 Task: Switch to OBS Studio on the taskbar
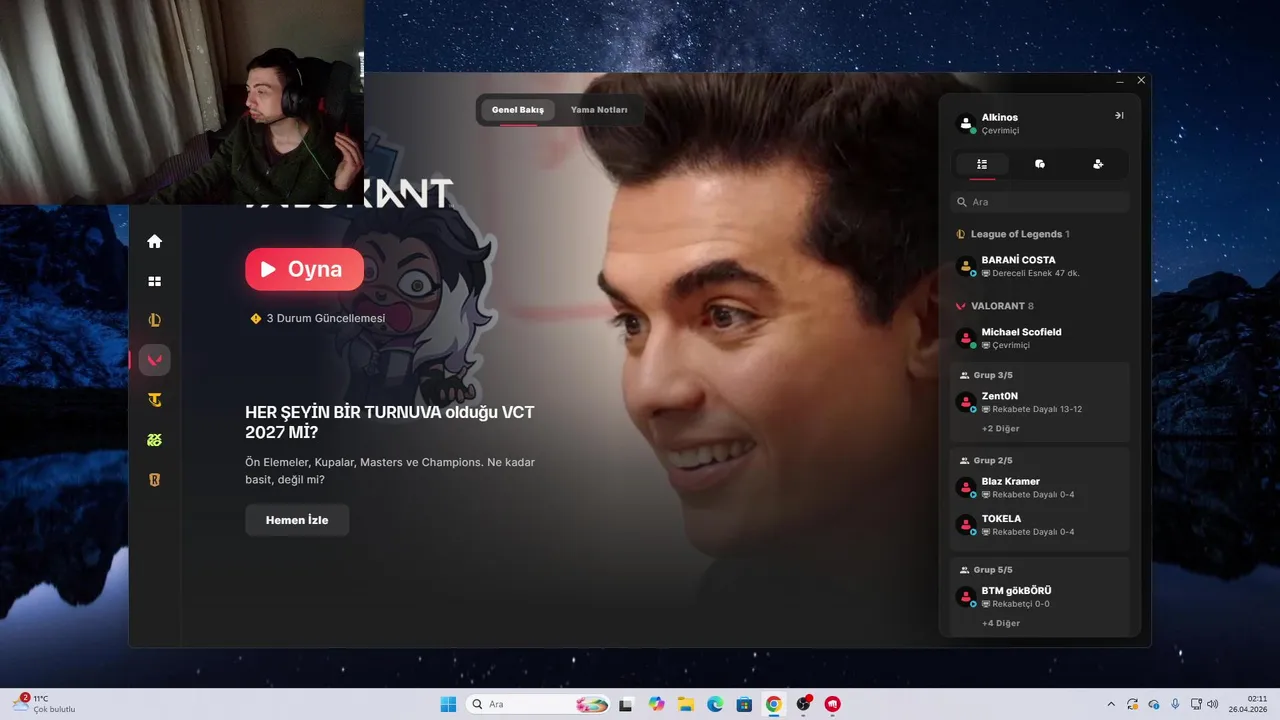point(803,704)
